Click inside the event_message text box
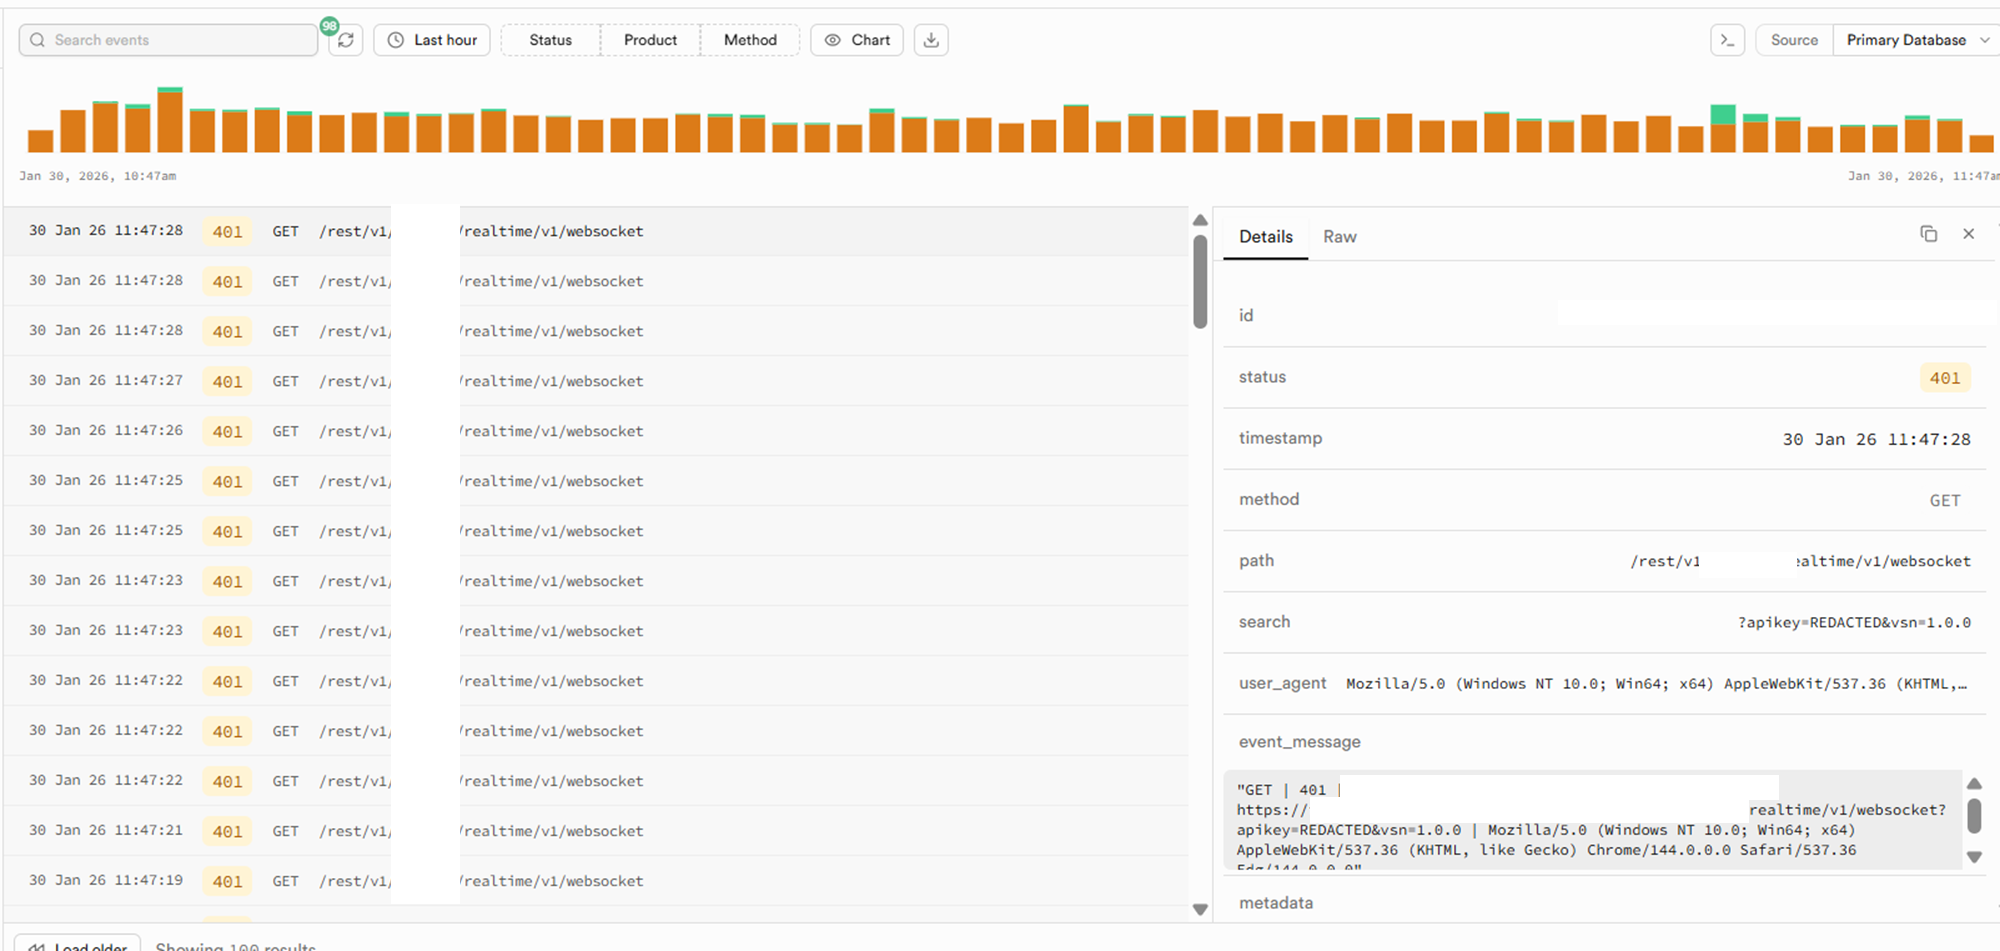The height and width of the screenshot is (951, 2000). [x=1592, y=820]
